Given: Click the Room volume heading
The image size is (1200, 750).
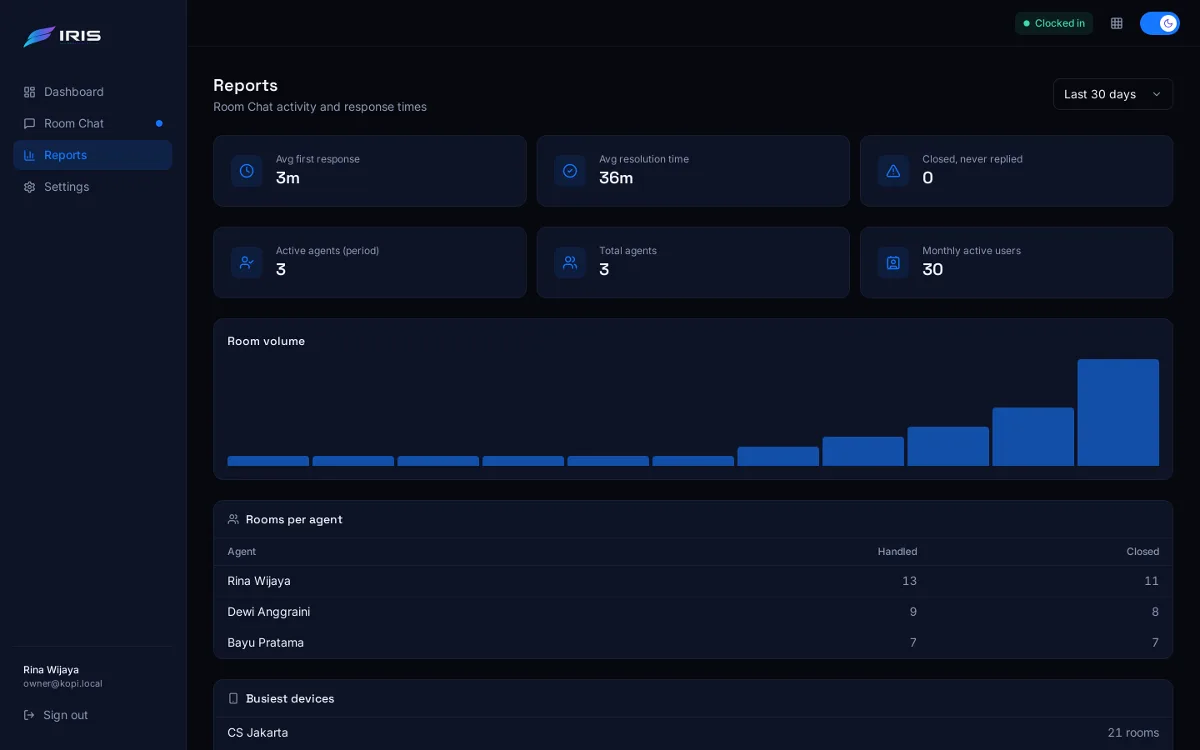Looking at the screenshot, I should click(x=266, y=341).
